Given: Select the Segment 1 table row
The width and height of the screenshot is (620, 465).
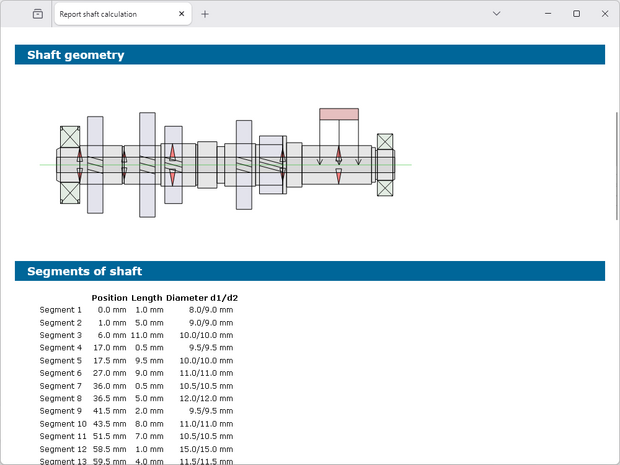Looking at the screenshot, I should (60, 310).
